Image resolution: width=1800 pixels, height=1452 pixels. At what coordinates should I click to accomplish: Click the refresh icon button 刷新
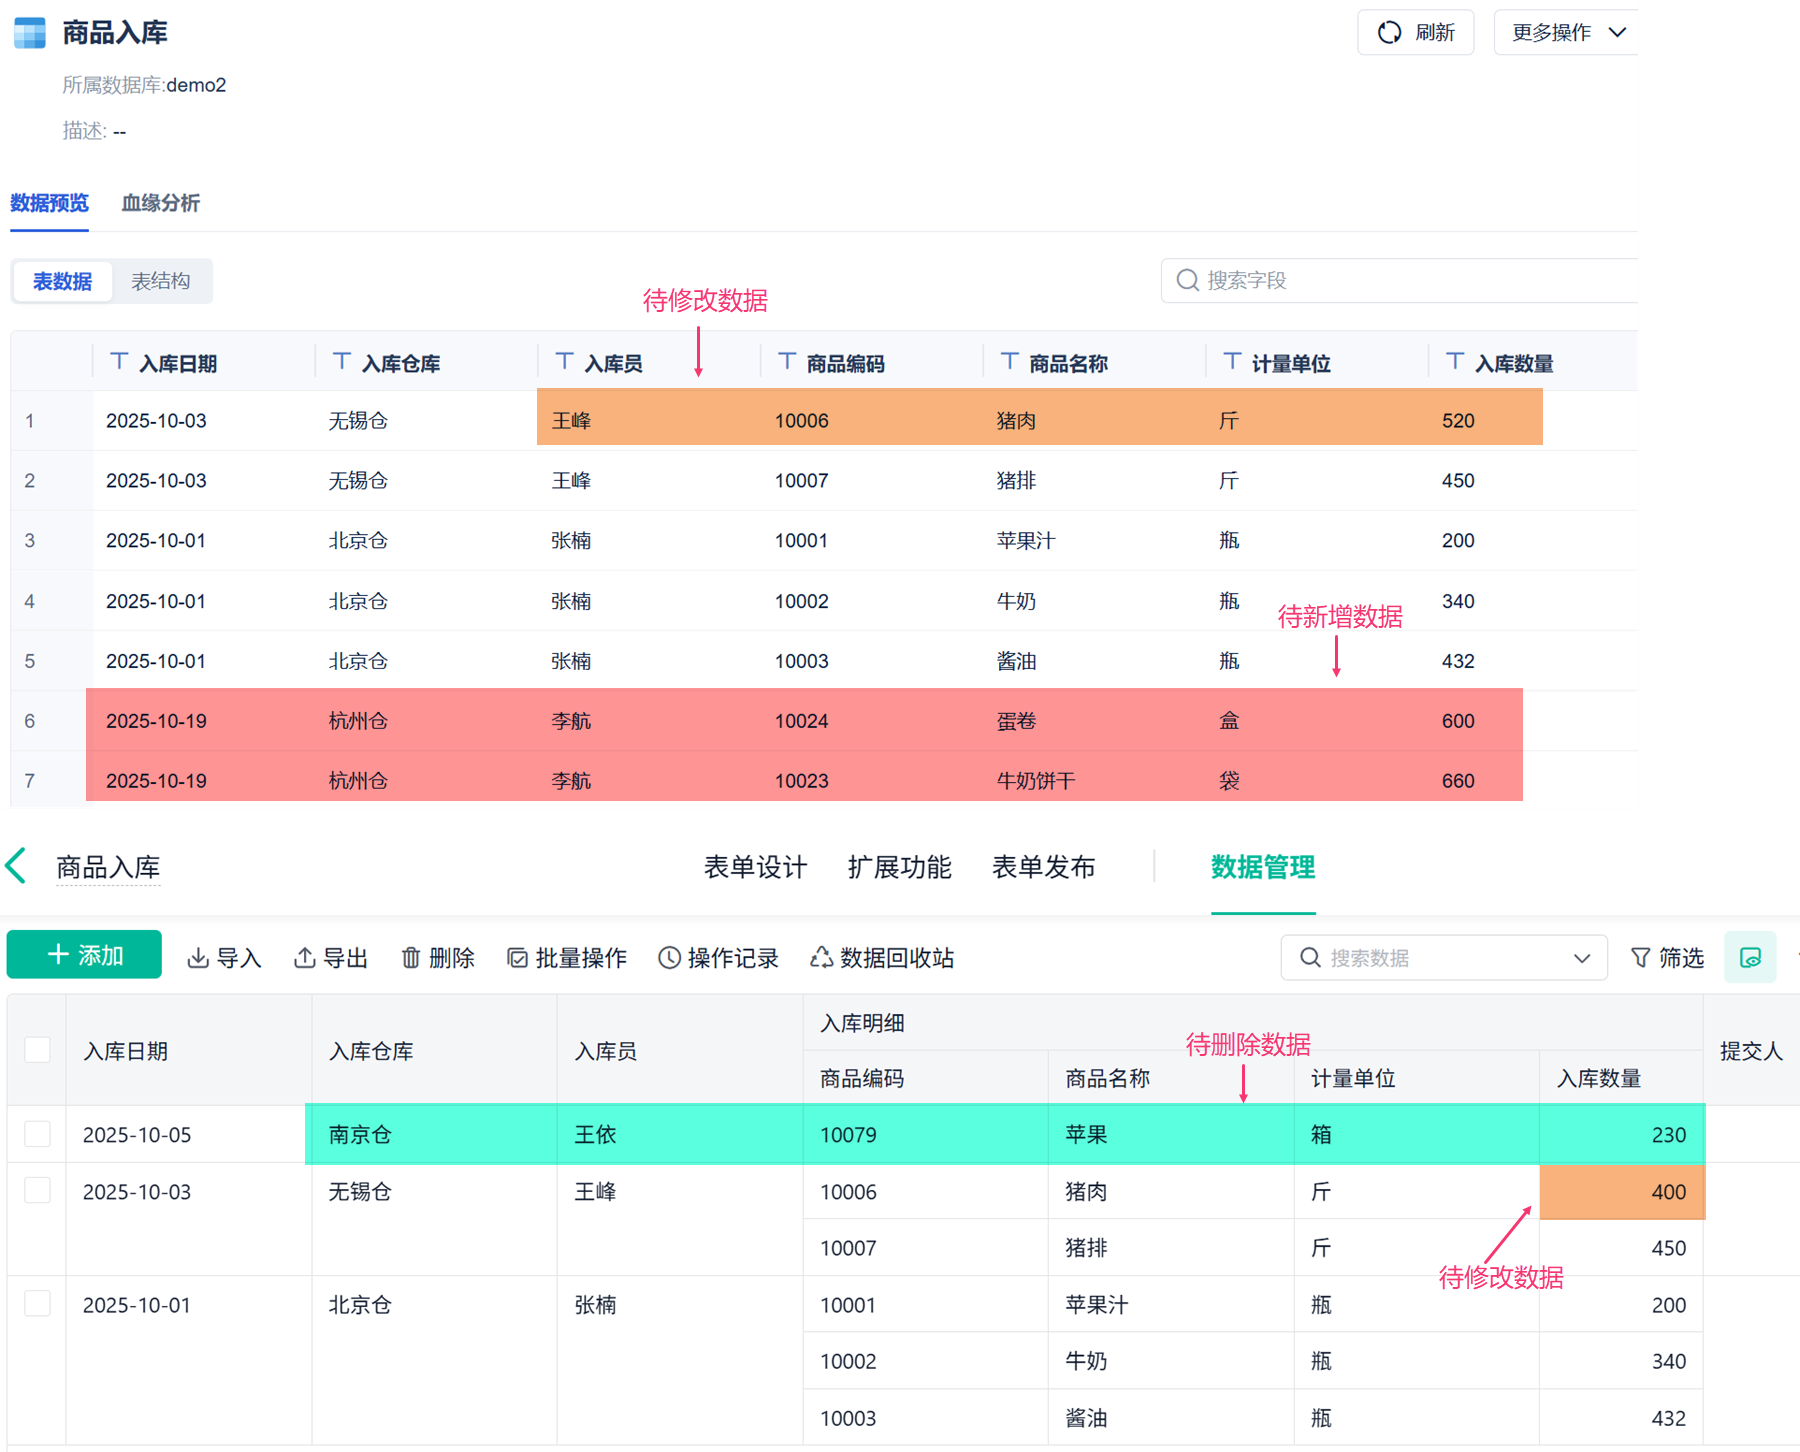[1415, 33]
